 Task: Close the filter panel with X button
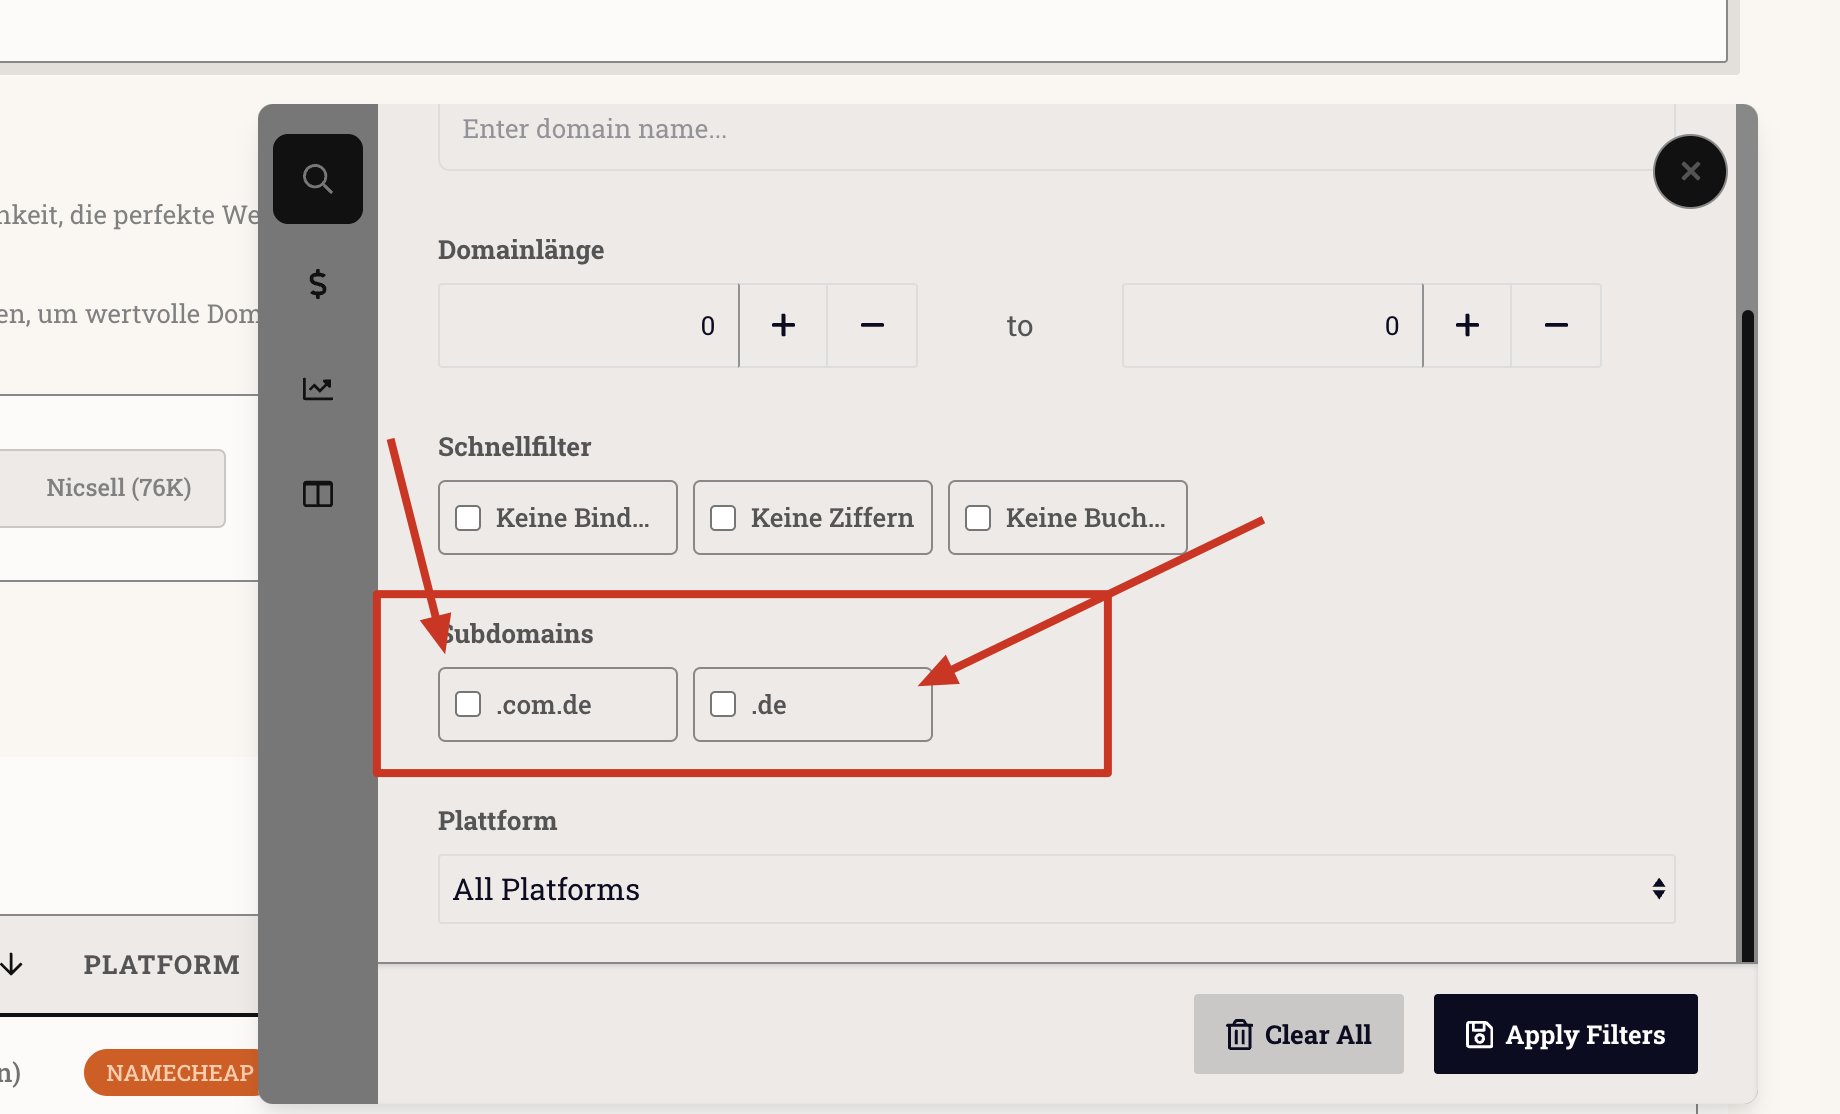click(x=1690, y=172)
